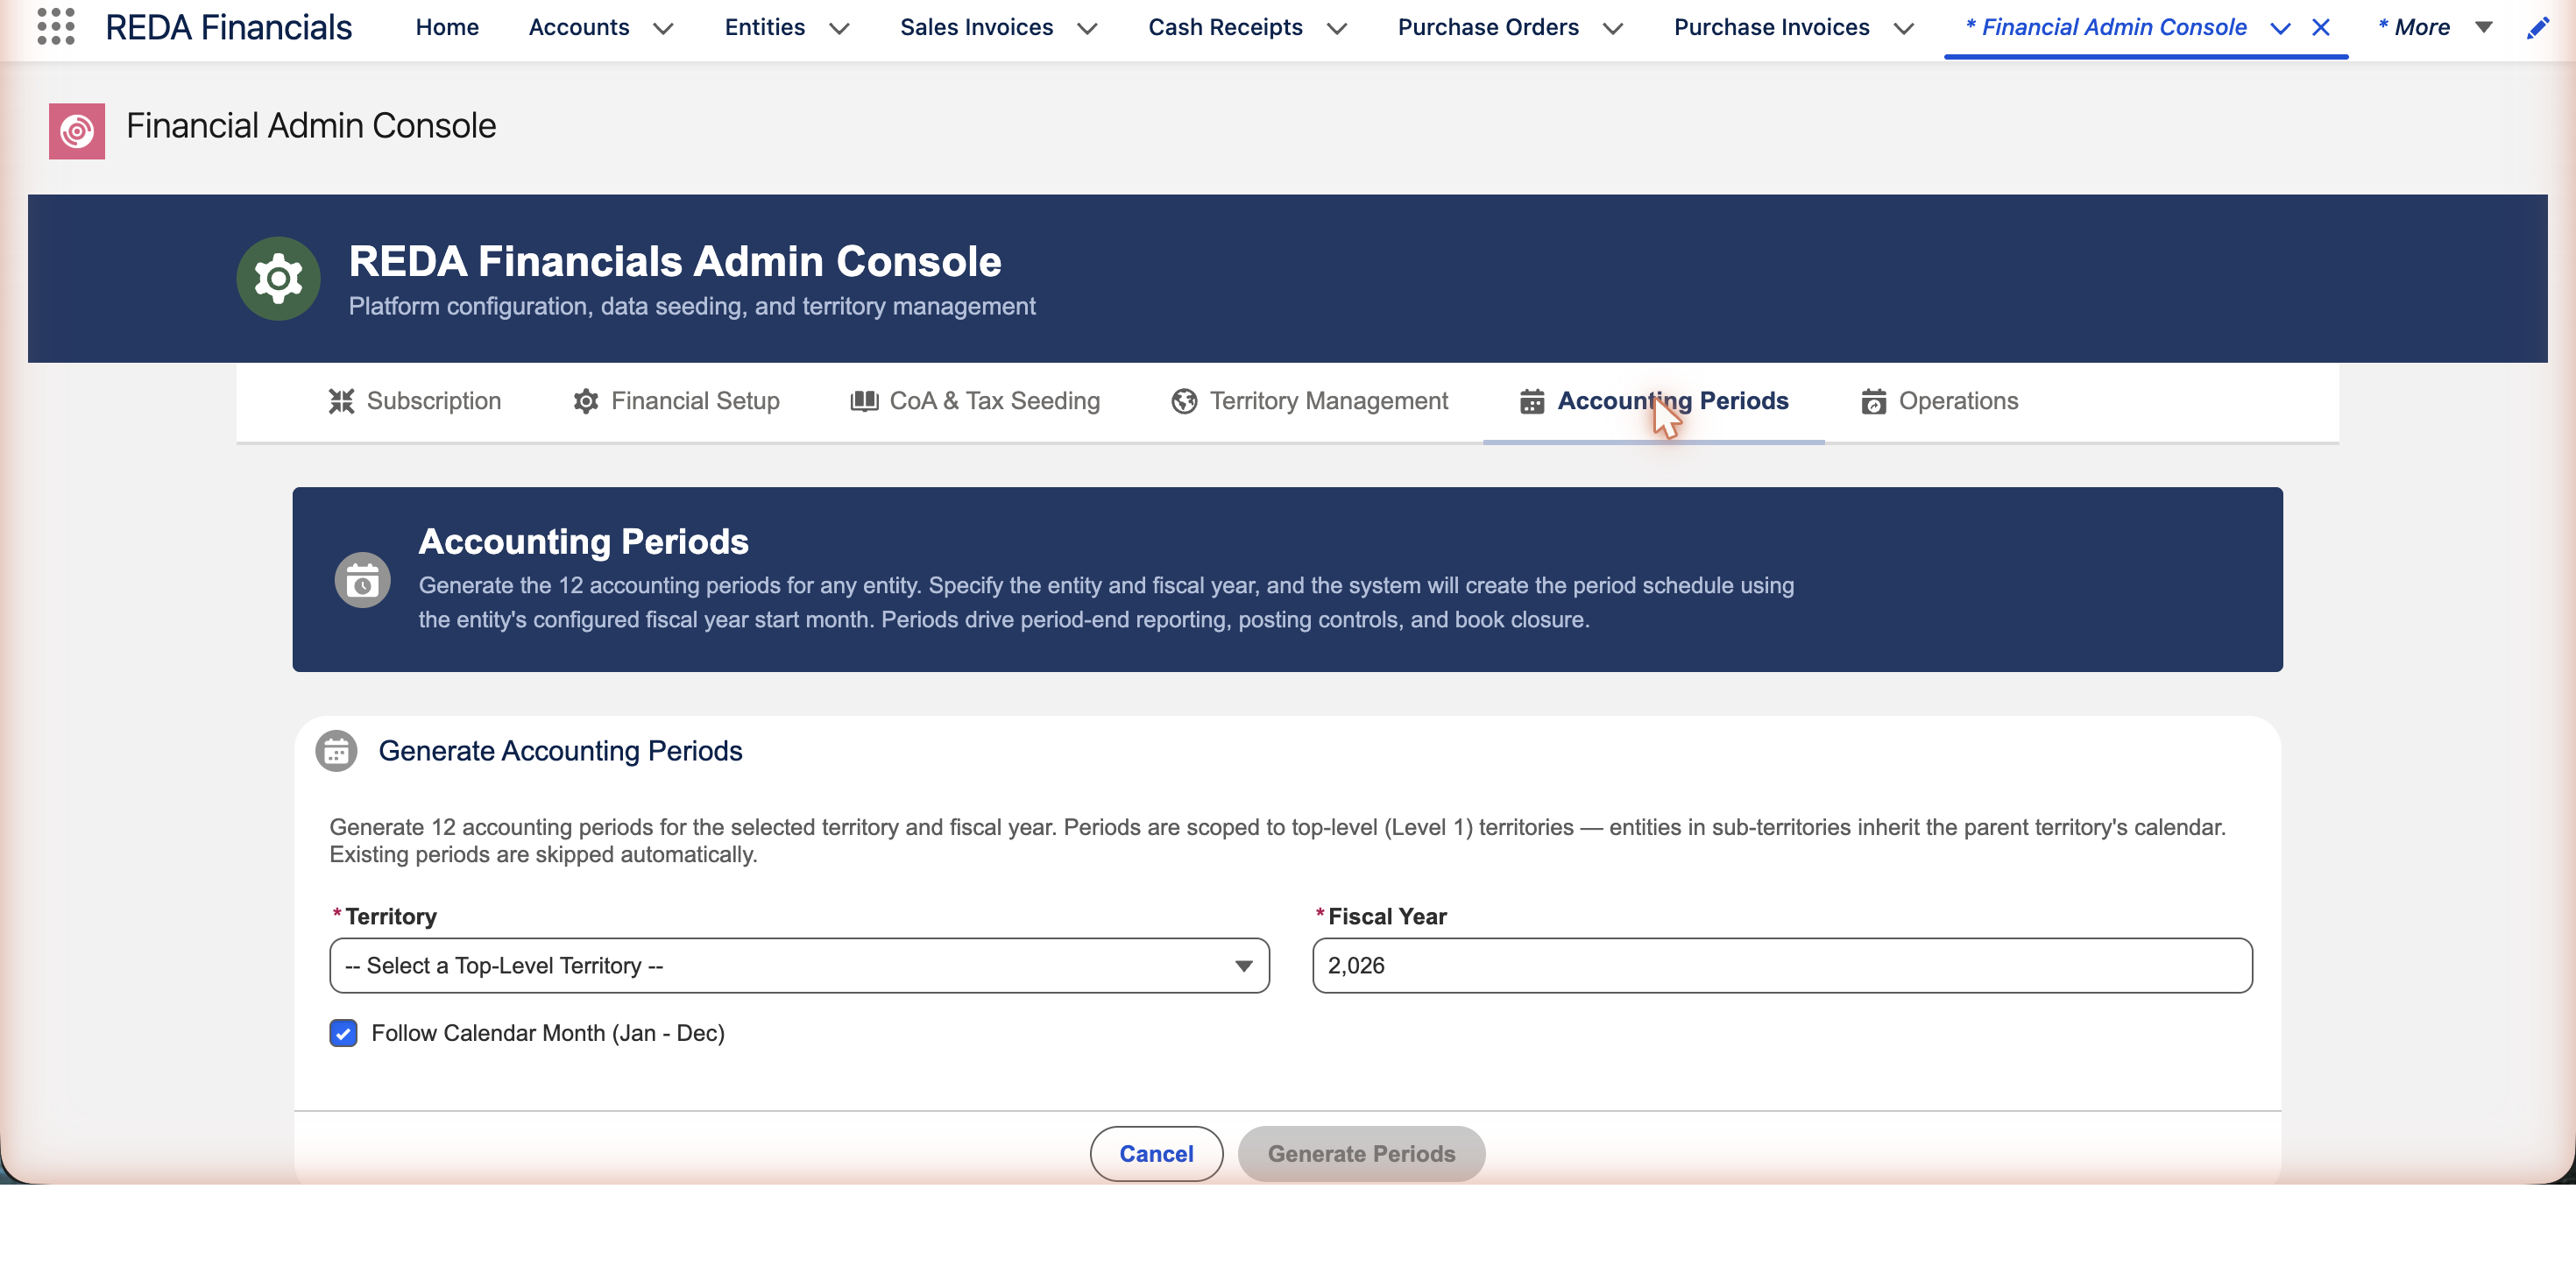Click the Financial Setup gear icon
This screenshot has width=2576, height=1288.
(586, 401)
